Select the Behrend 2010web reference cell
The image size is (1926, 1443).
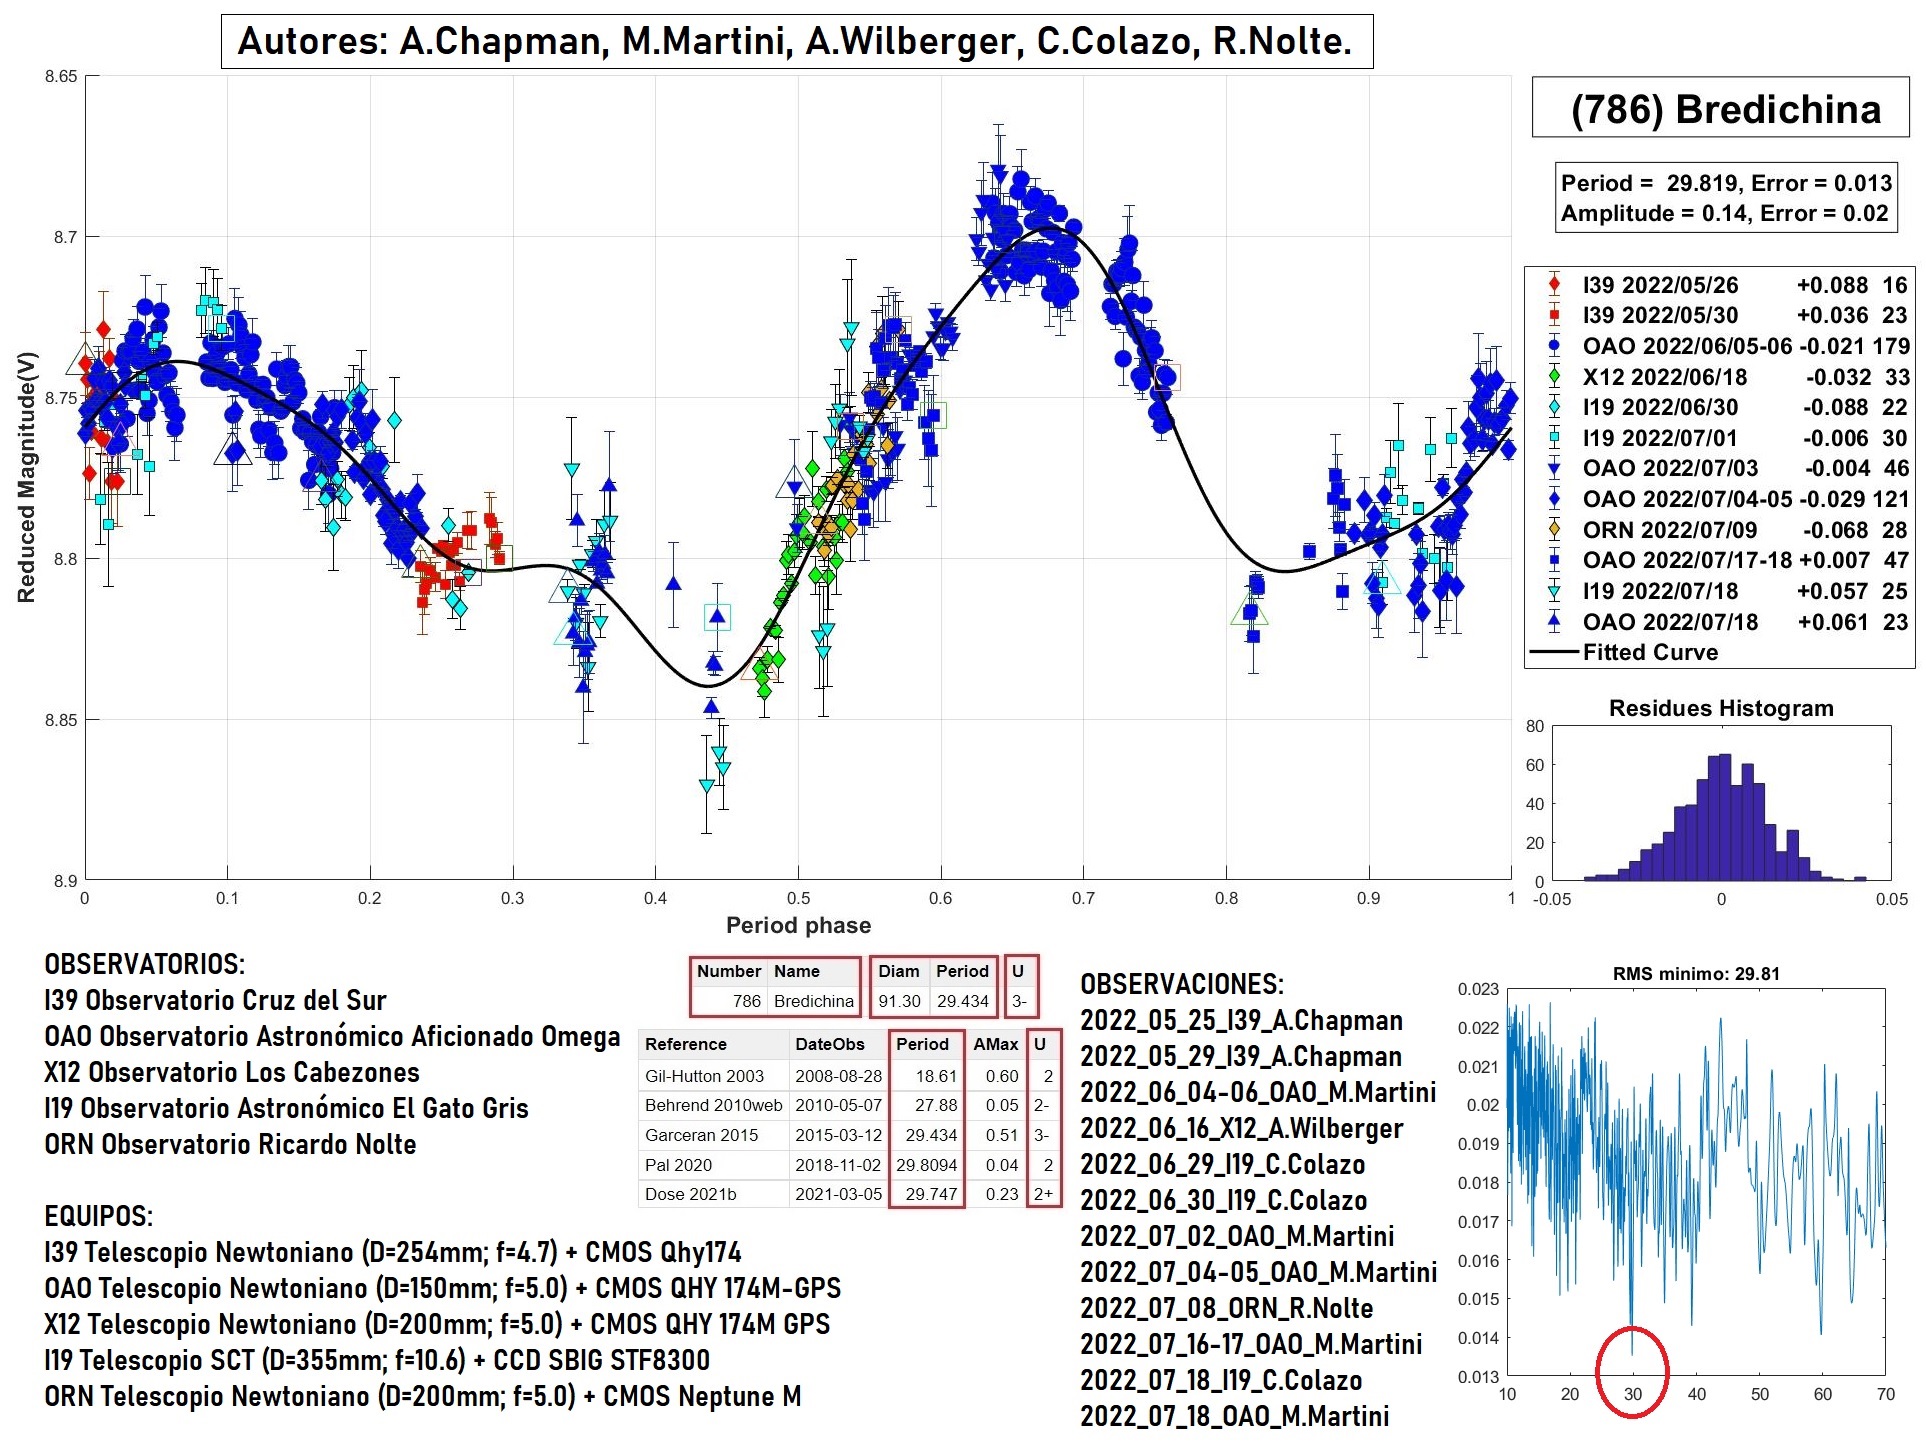713,1105
